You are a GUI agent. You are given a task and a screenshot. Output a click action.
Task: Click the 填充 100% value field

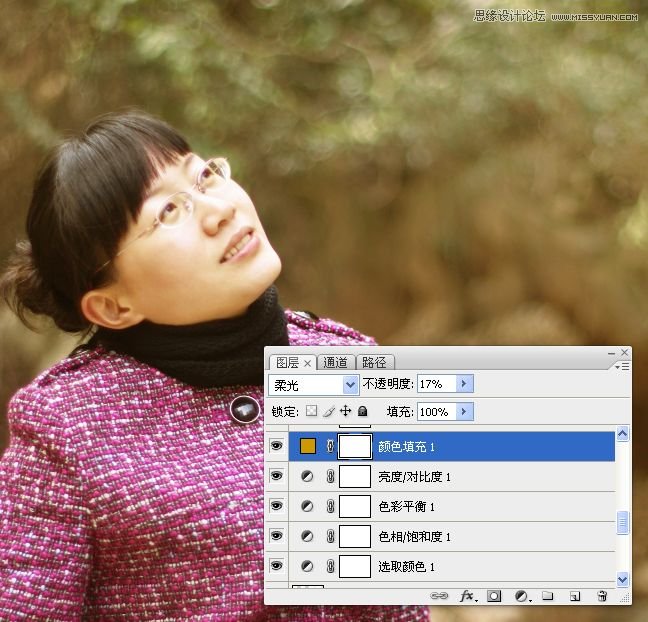point(436,412)
